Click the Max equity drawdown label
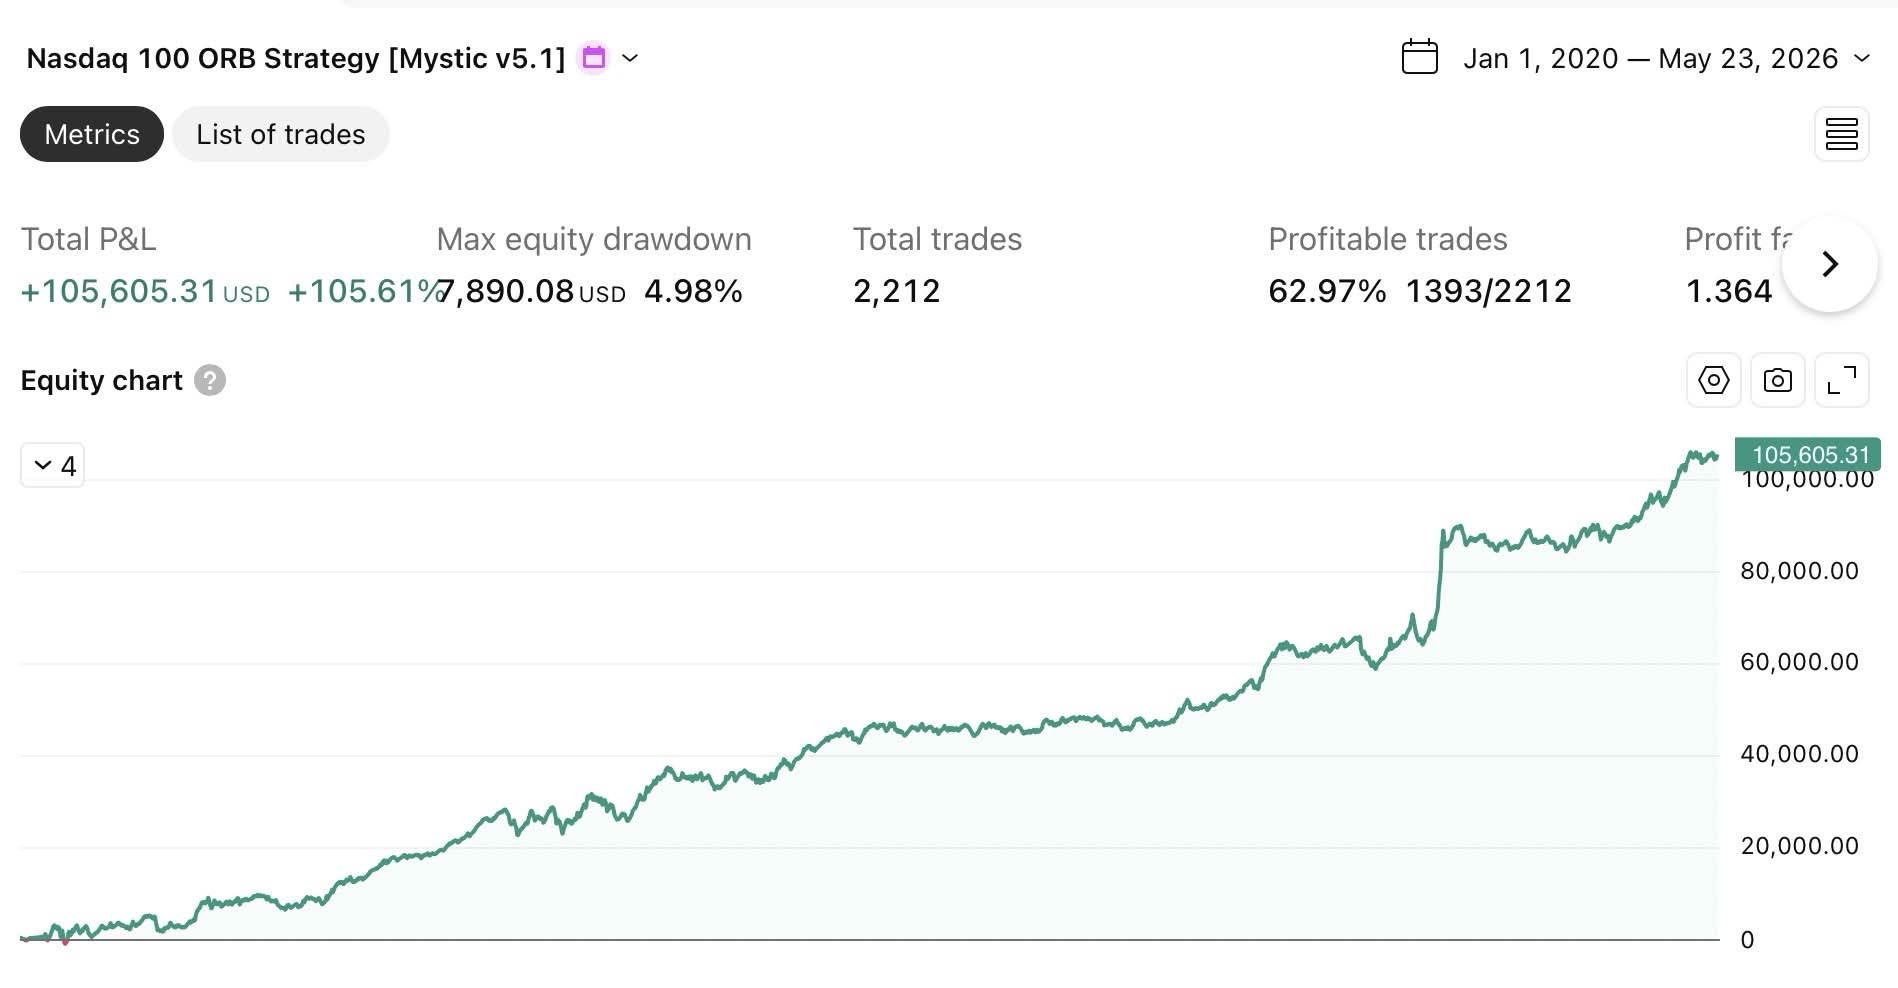1898x988 pixels. tap(594, 239)
